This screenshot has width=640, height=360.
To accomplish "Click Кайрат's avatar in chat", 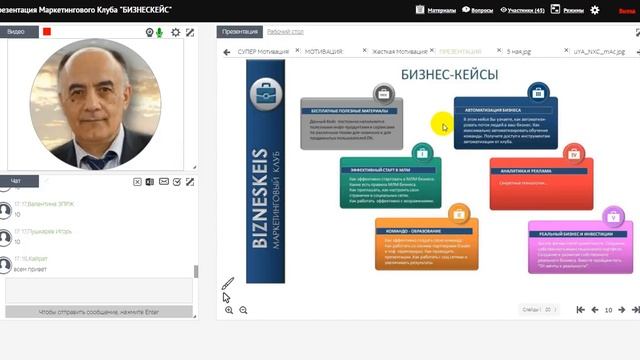I will click(4, 265).
